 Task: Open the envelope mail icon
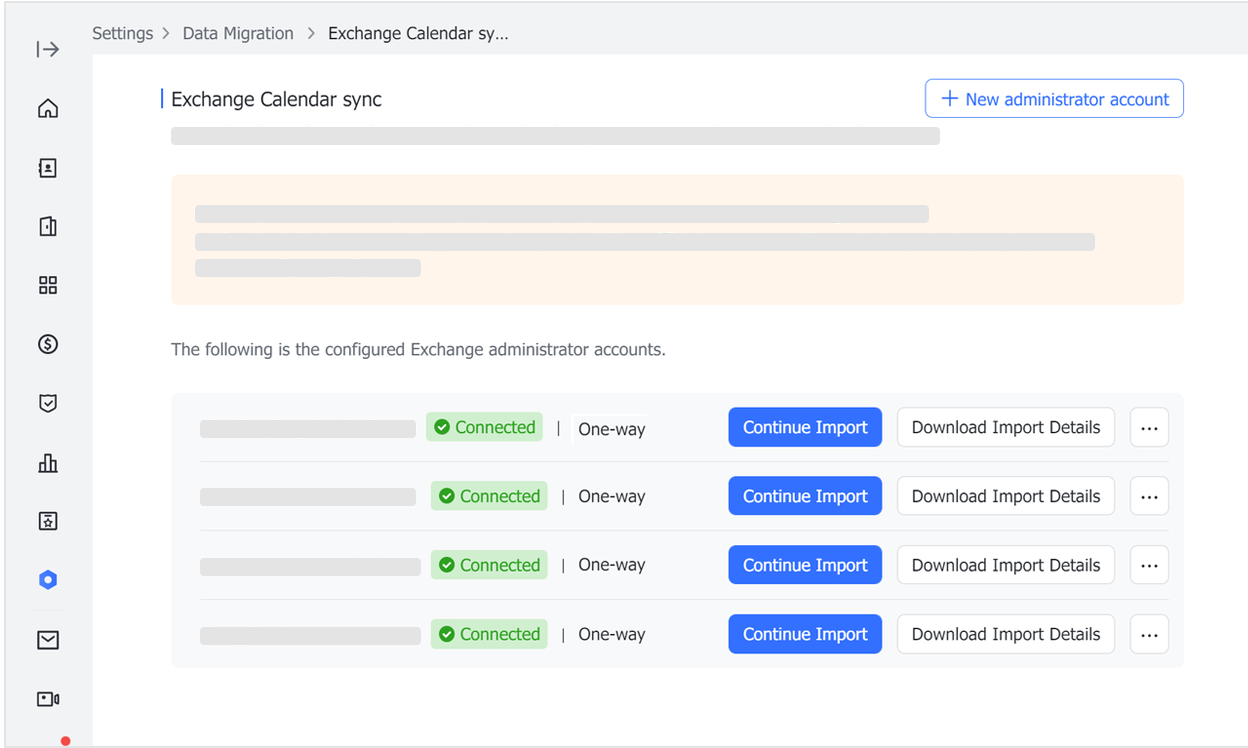click(x=47, y=640)
